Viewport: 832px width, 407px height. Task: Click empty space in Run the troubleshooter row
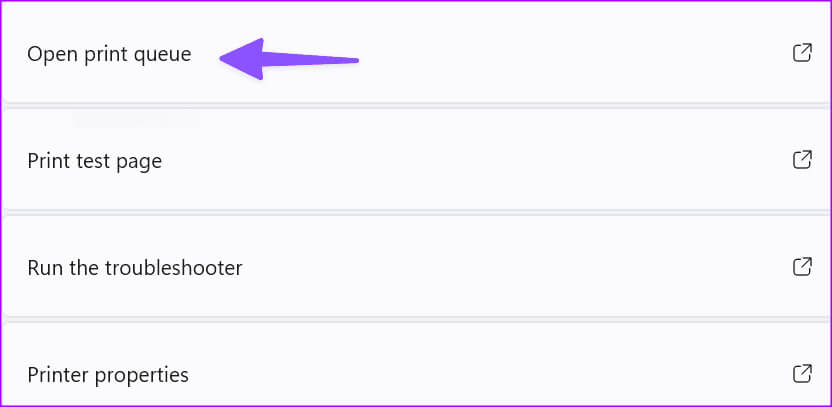coord(504,266)
